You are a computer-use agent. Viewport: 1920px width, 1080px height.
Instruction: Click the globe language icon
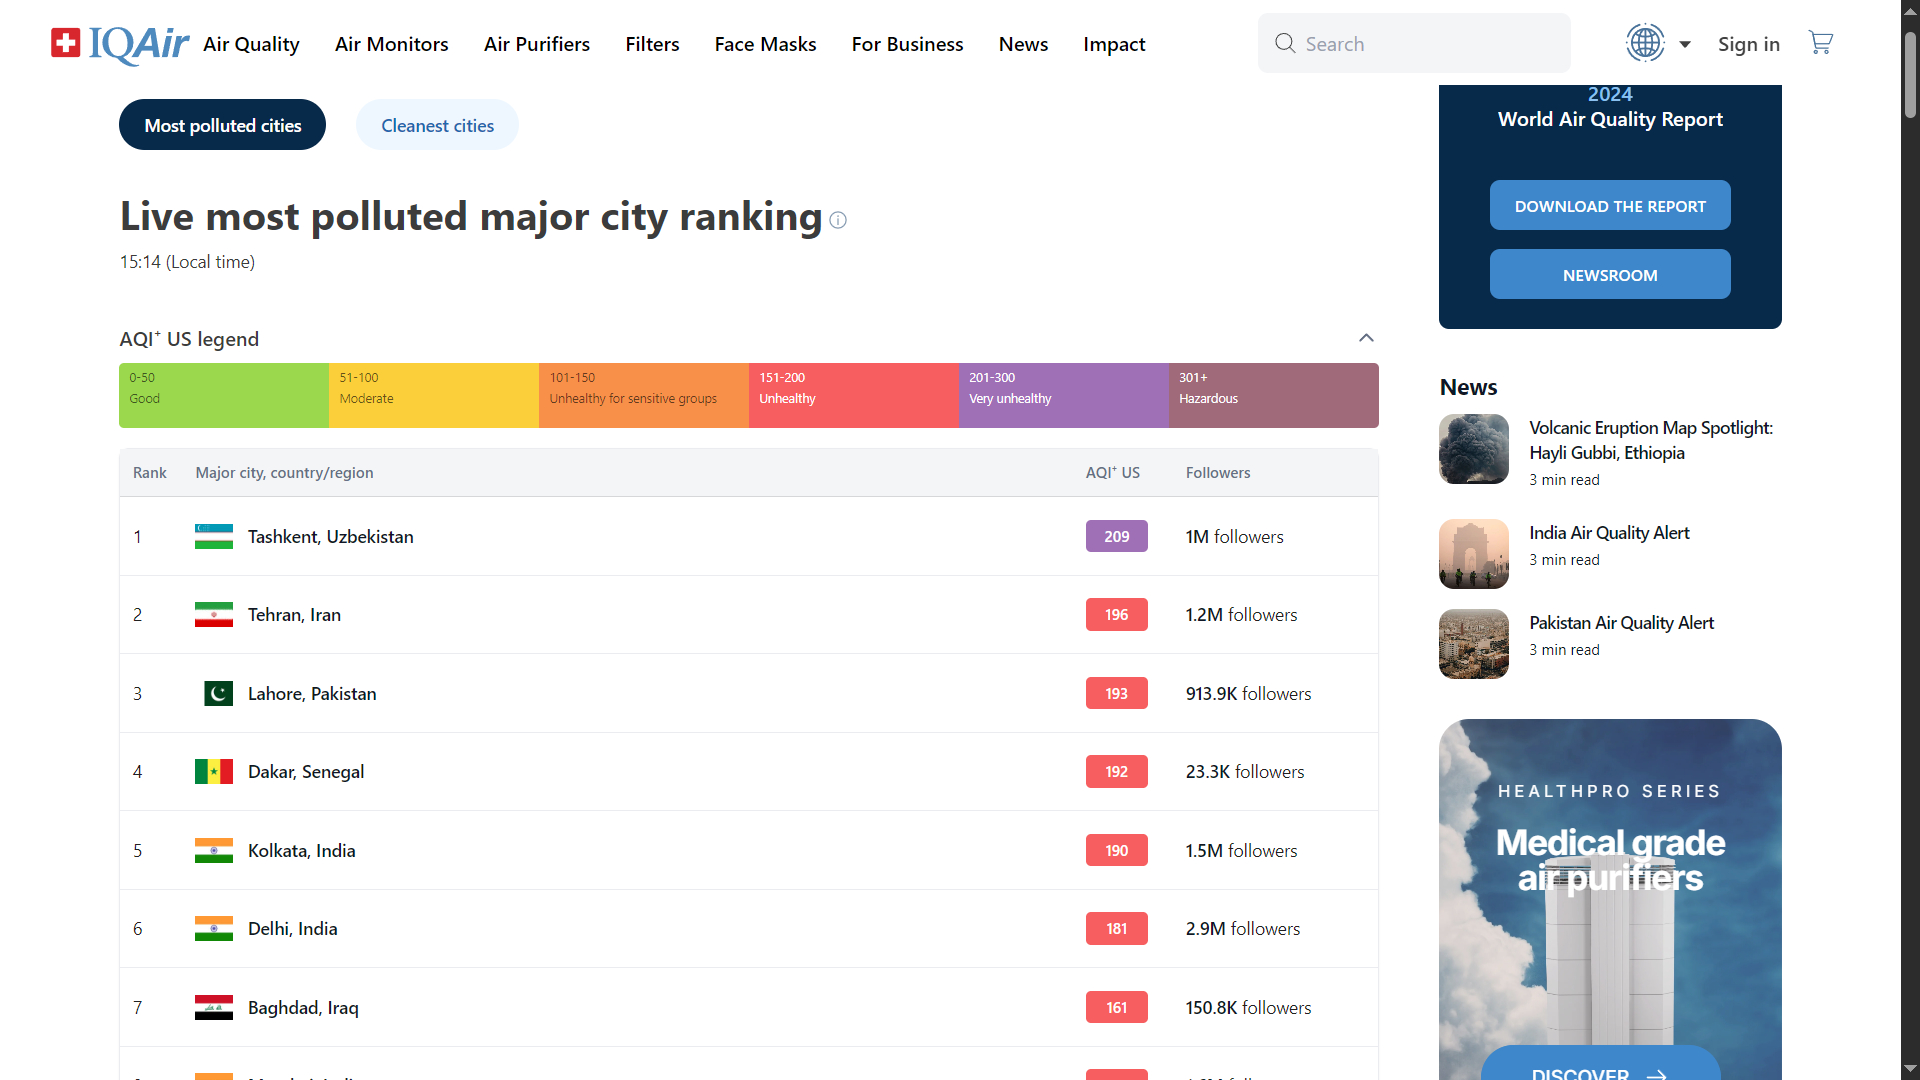click(1645, 43)
